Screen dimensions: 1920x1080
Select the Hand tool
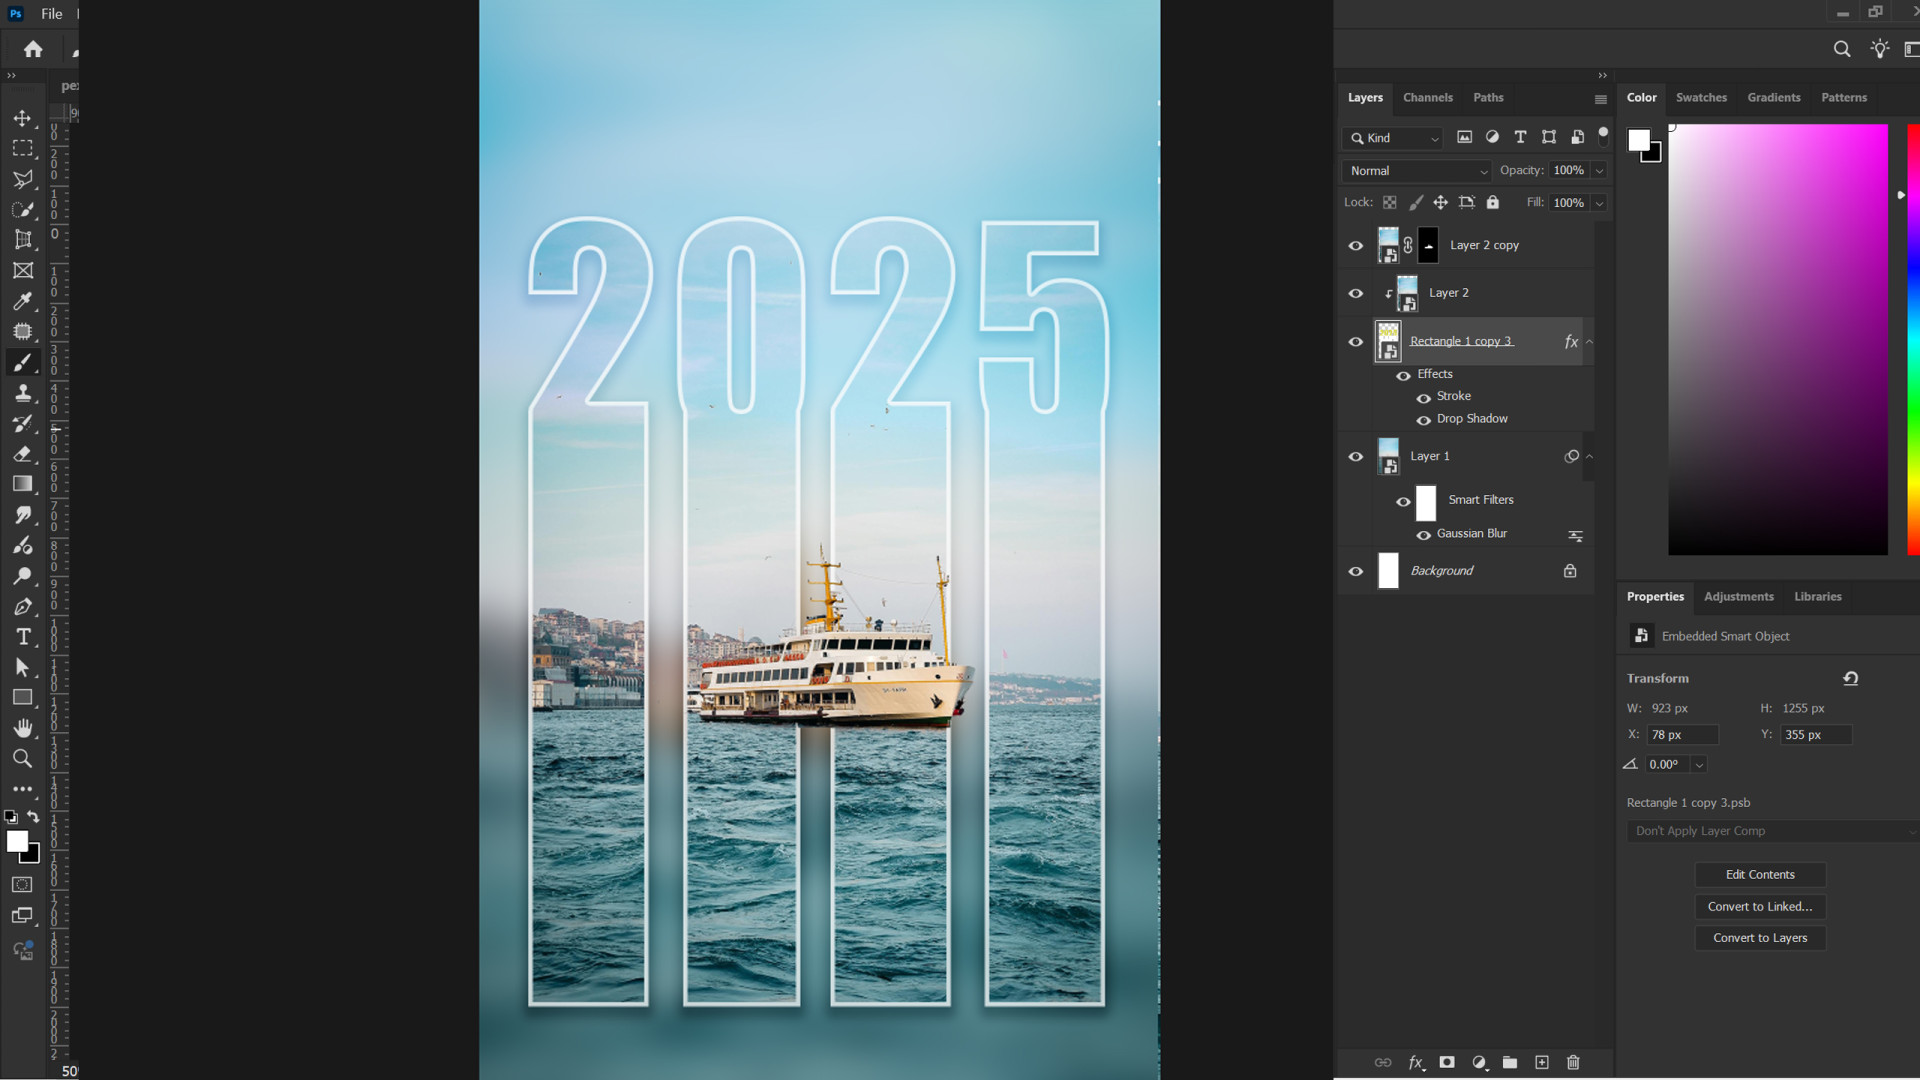(22, 728)
